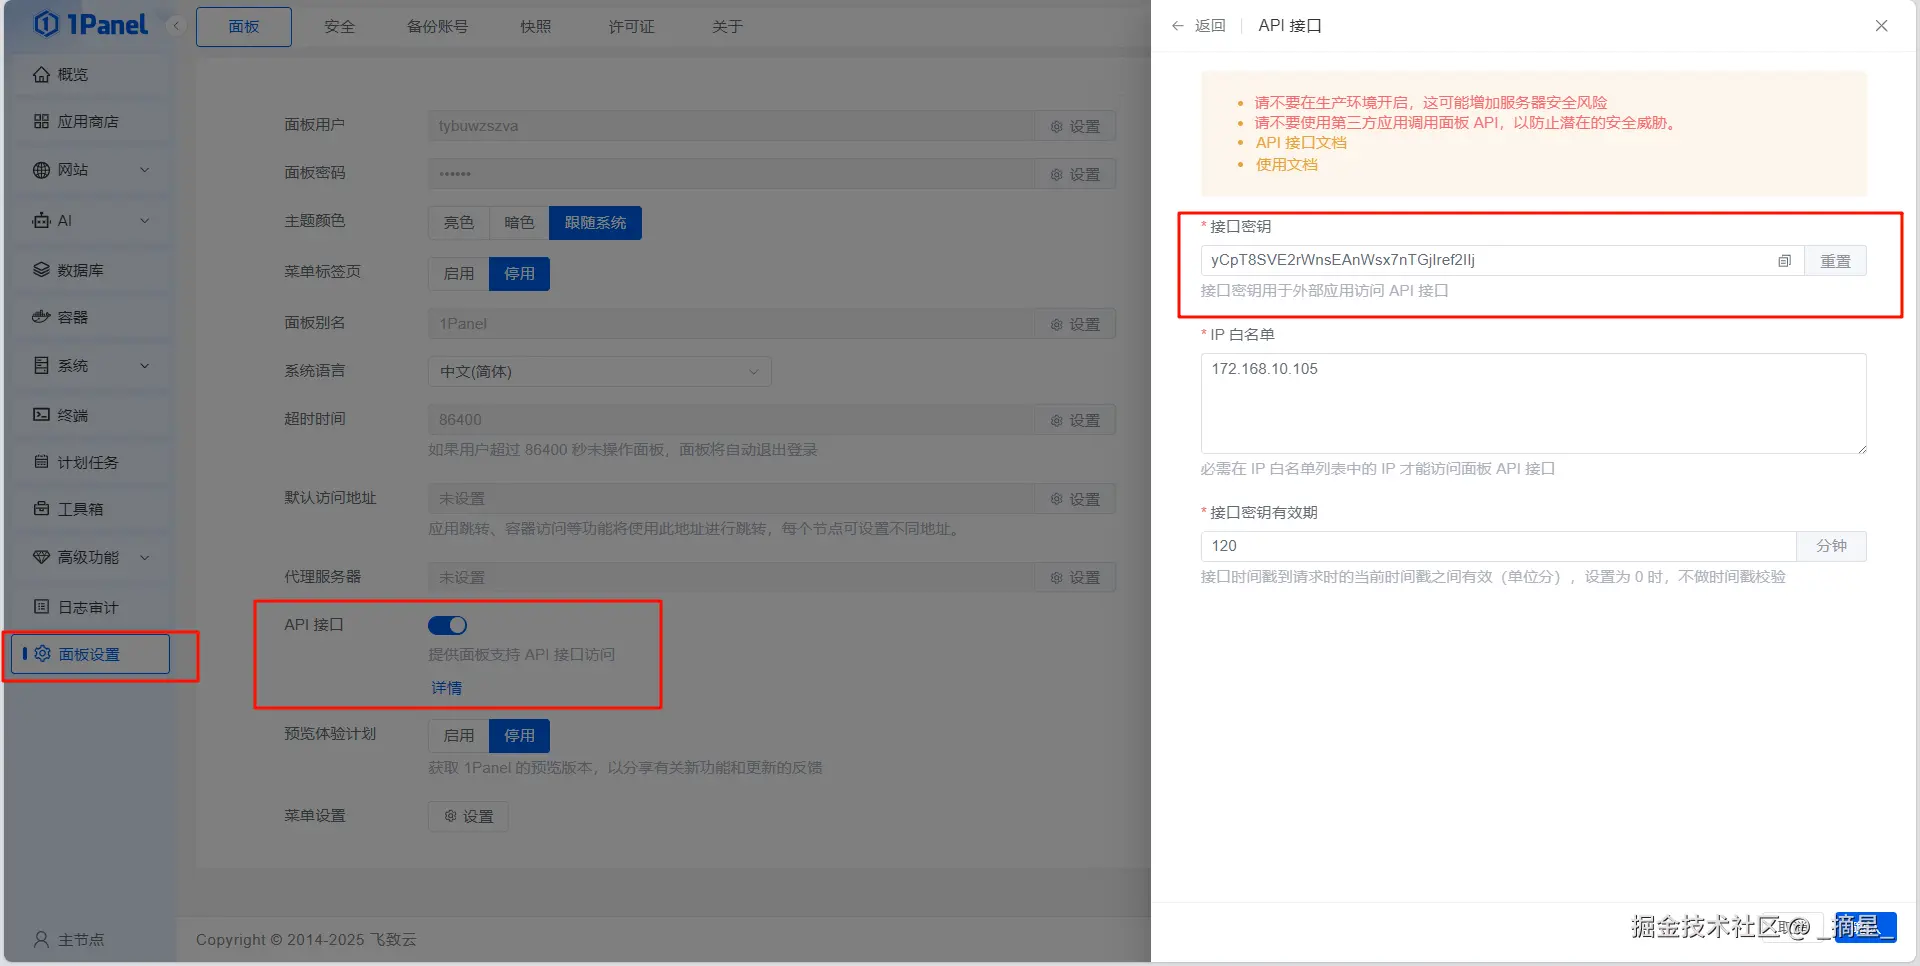Open 系统语言 中文(简体) dropdown
The image size is (1920, 966).
pos(600,372)
